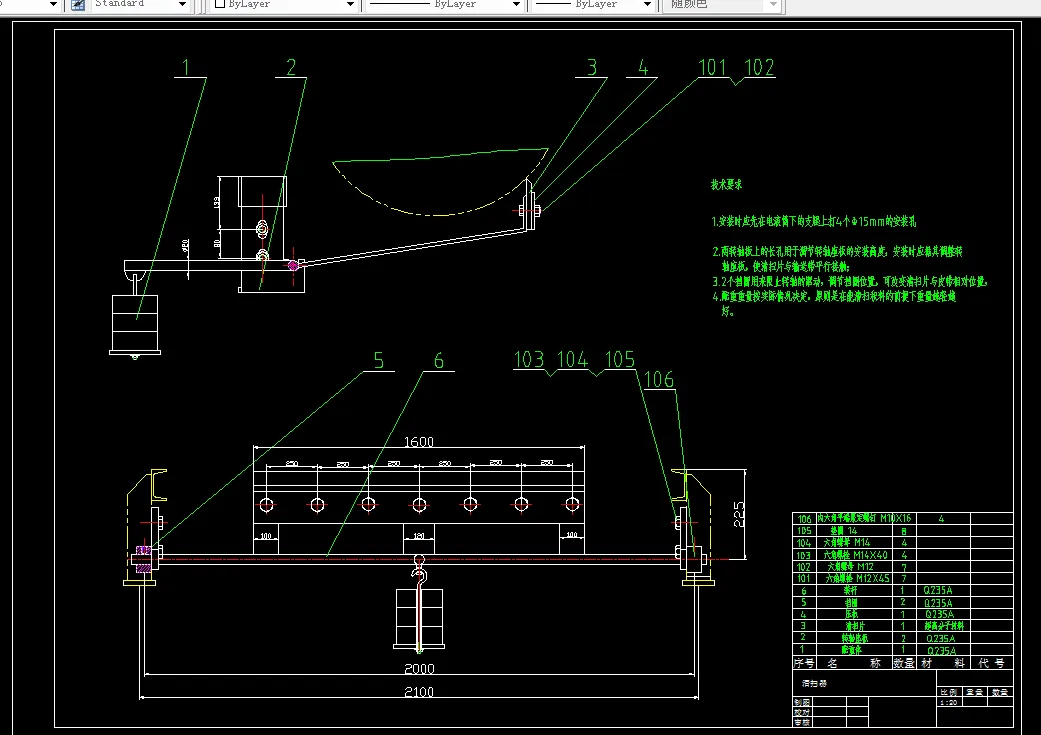Select balloon label "102" in the top view

pos(760,67)
